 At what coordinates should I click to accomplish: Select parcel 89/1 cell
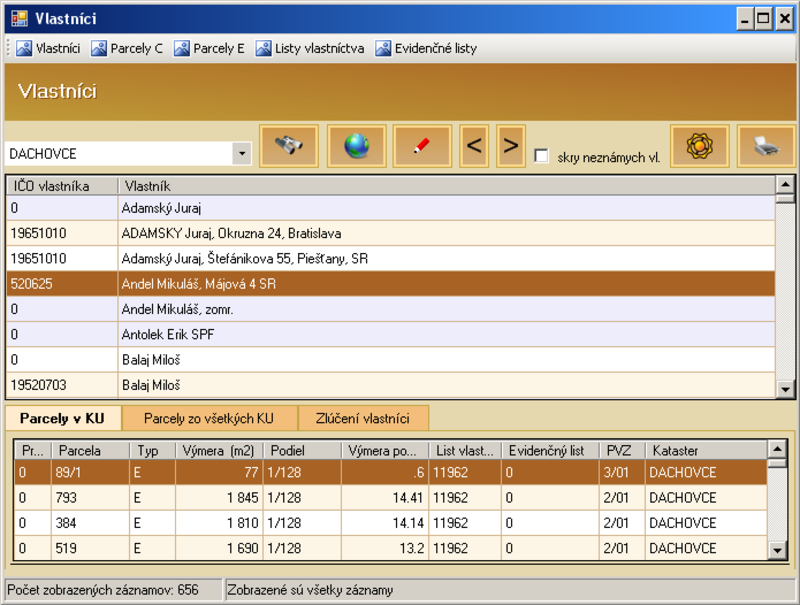tap(90, 472)
